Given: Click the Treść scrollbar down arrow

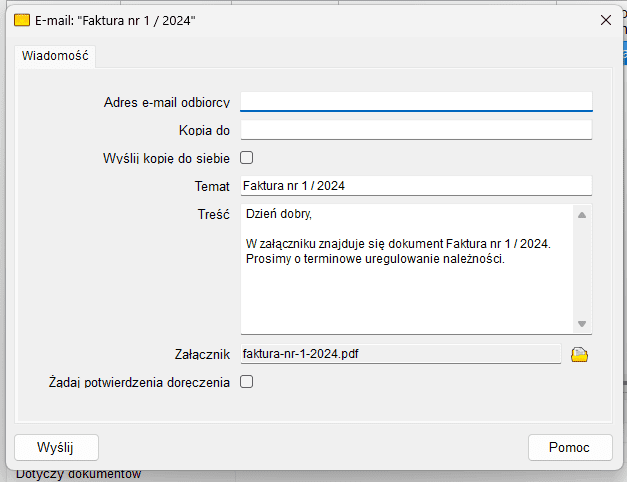Looking at the screenshot, I should tap(582, 324).
